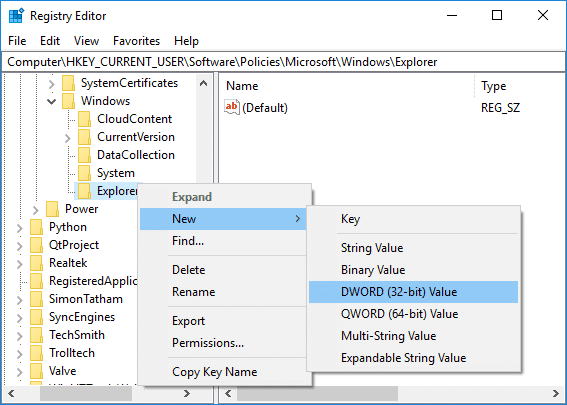567x405 pixels.
Task: Expand the CurrentVersion key
Action: 68,137
